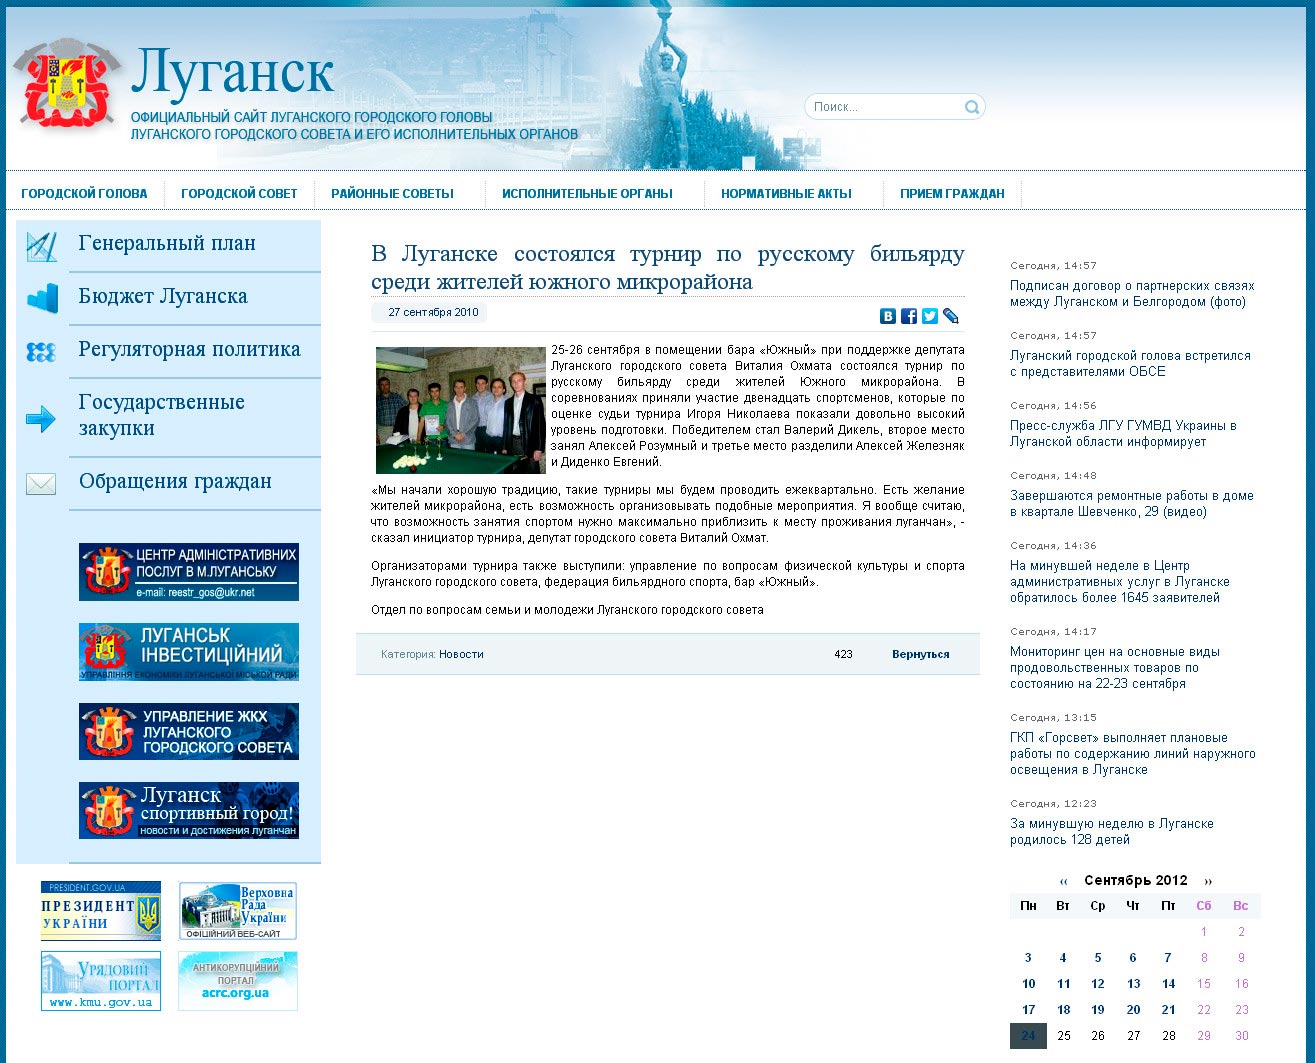The width and height of the screenshot is (1315, 1063).
Task: Open Президент України banner
Action: coord(101,911)
